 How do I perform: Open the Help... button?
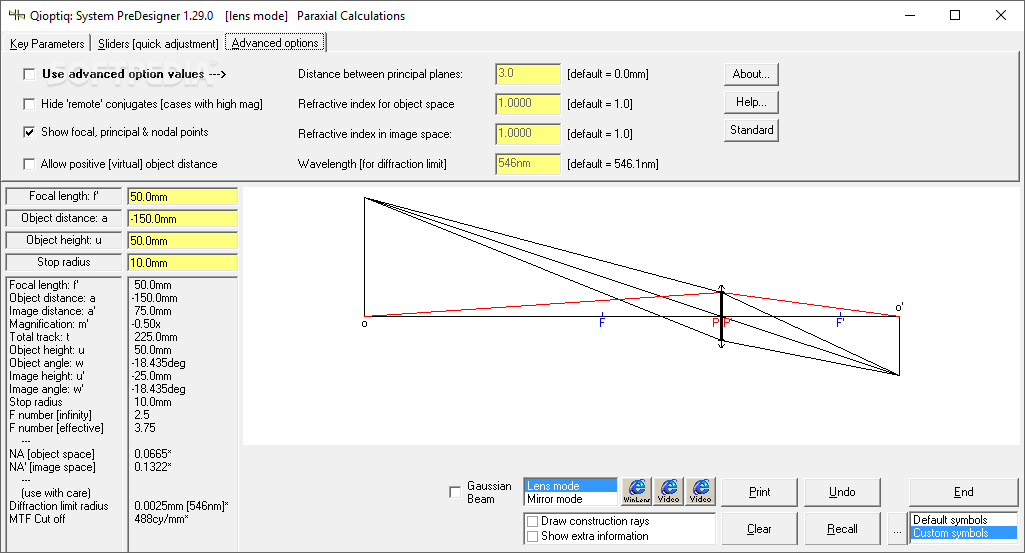751,102
